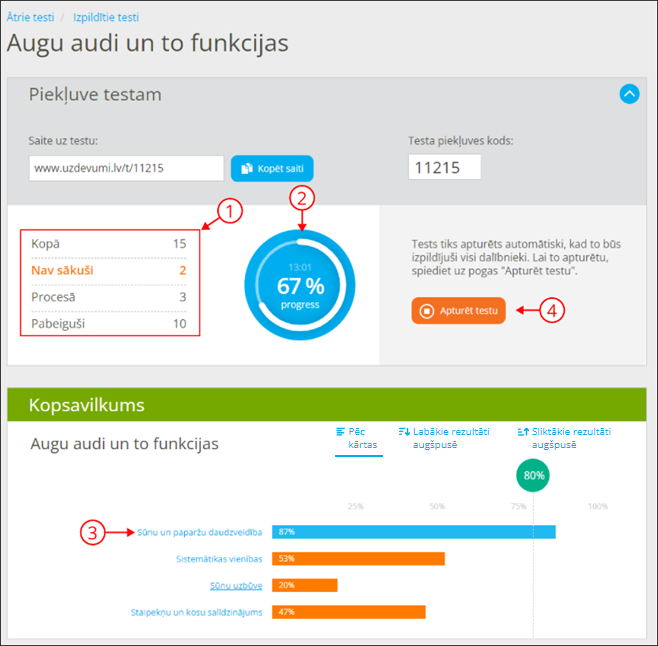Click the Kopsavilkums green header
The height and width of the screenshot is (646, 658).
coord(326,405)
